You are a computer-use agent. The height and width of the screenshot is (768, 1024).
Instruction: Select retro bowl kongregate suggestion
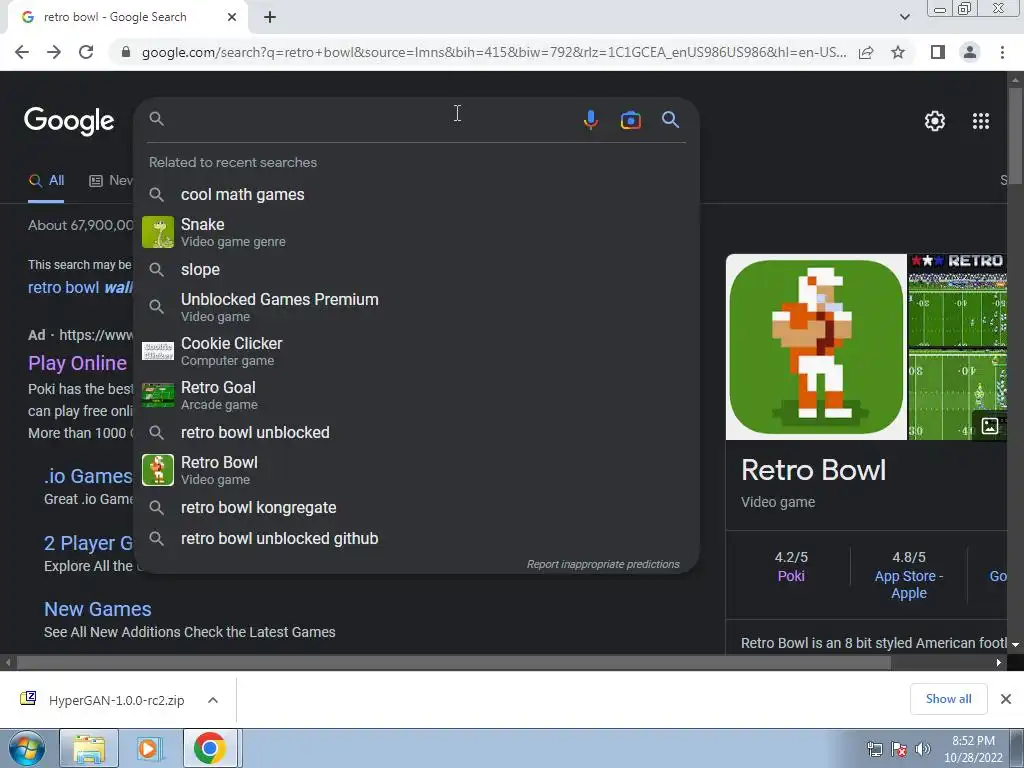pyautogui.click(x=416, y=507)
